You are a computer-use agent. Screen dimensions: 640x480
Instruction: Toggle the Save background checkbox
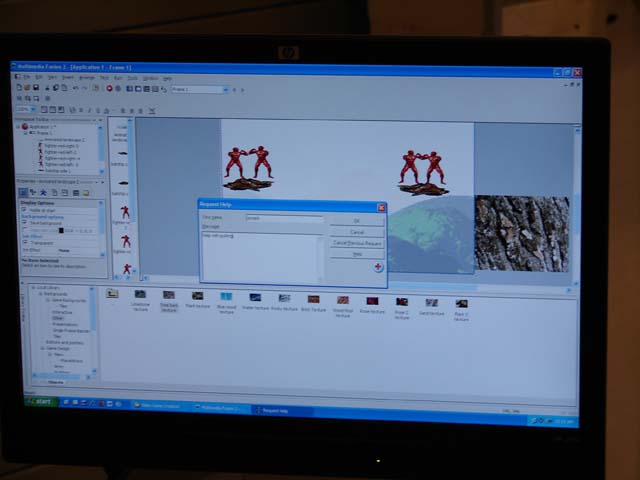click(x=22, y=222)
